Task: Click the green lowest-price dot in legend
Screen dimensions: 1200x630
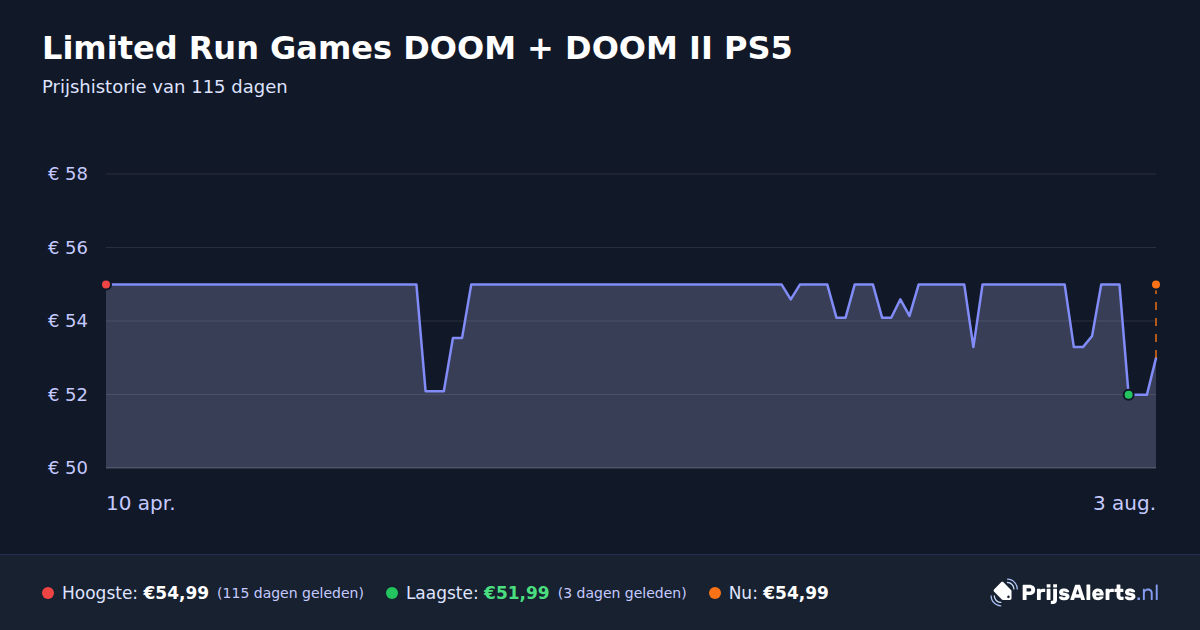Action: (392, 593)
